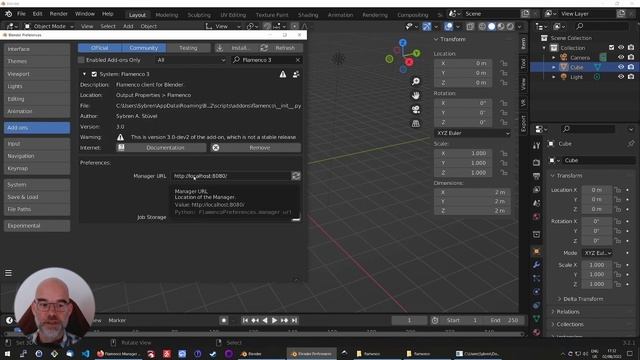640x360 pixels.
Task: Switch perspective/orthographic grid gizmo icon
Action: [x=416, y=123]
